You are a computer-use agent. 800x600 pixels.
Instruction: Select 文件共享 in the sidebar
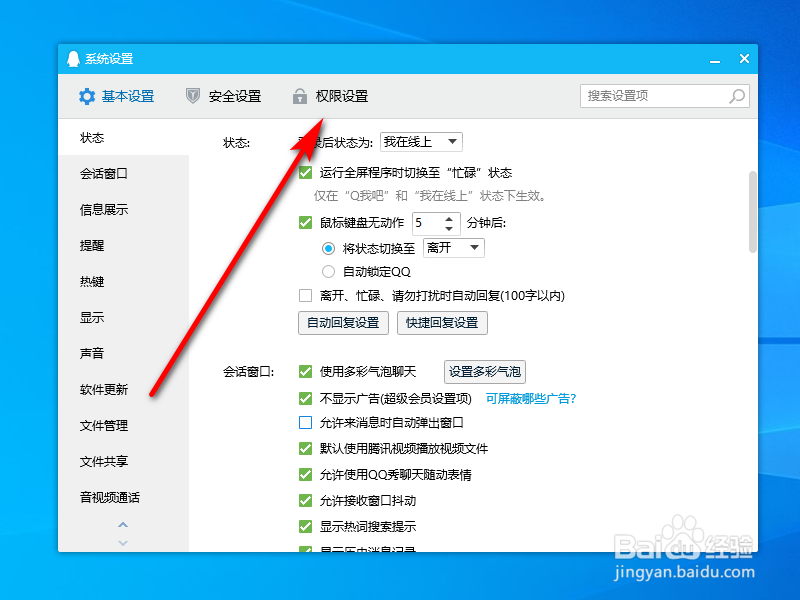(x=123, y=461)
